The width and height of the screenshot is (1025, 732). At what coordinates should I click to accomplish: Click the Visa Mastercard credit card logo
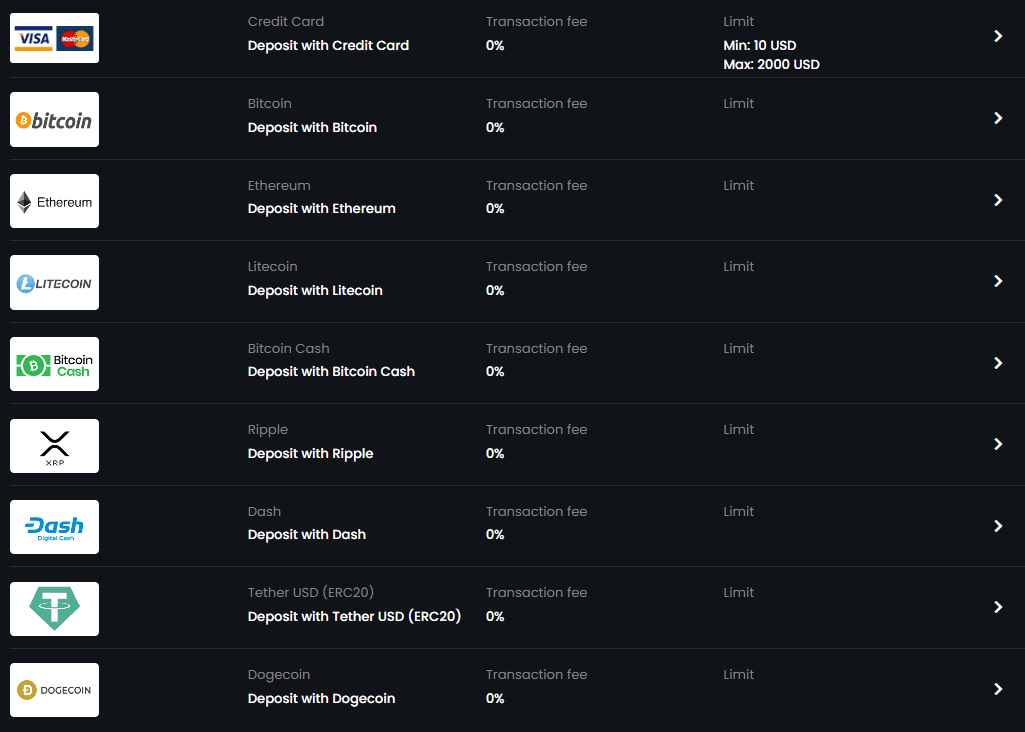[x=54, y=38]
